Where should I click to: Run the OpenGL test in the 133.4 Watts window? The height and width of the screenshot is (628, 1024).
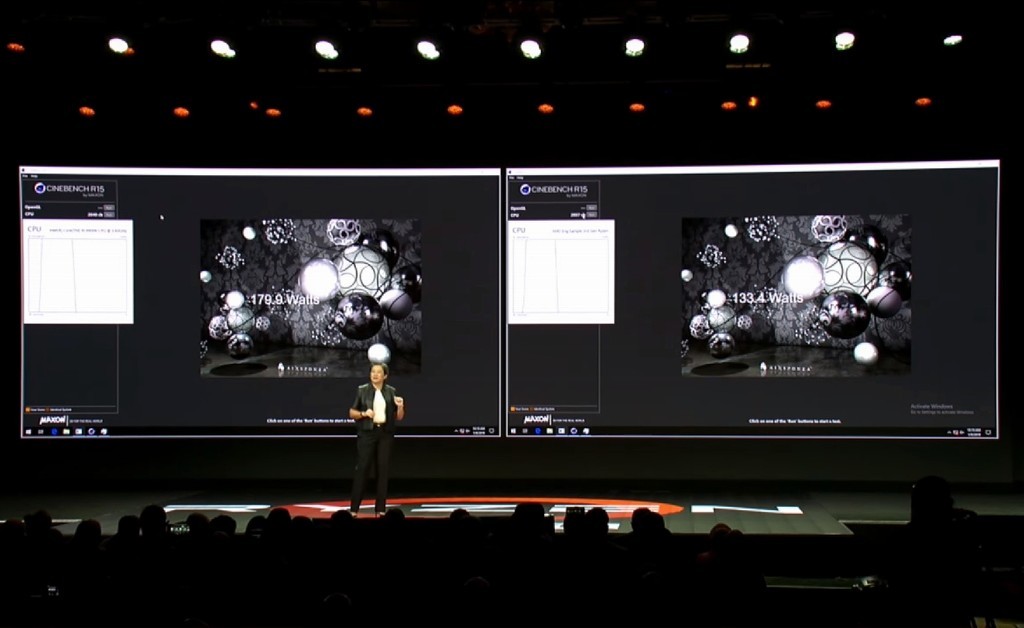592,208
